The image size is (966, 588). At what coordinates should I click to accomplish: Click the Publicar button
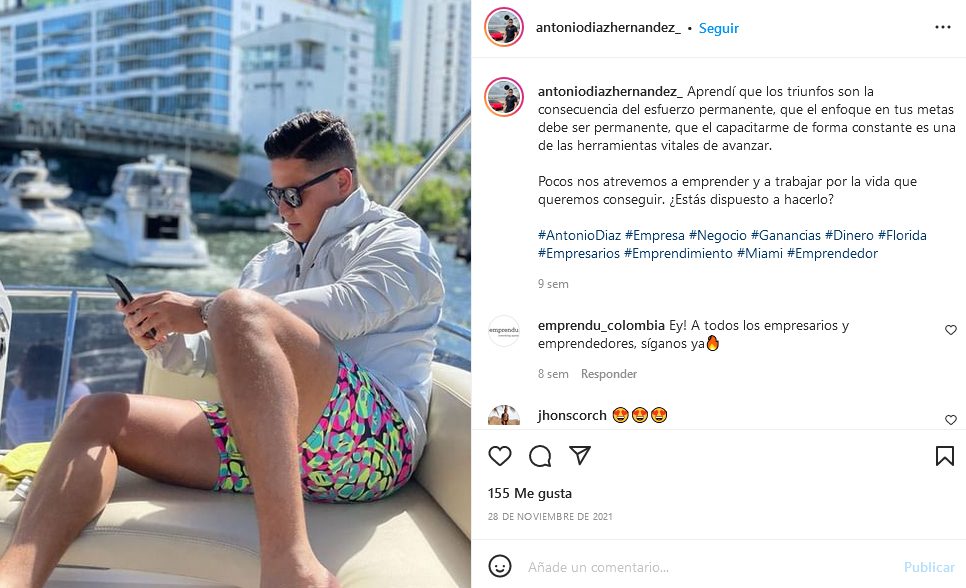point(929,567)
